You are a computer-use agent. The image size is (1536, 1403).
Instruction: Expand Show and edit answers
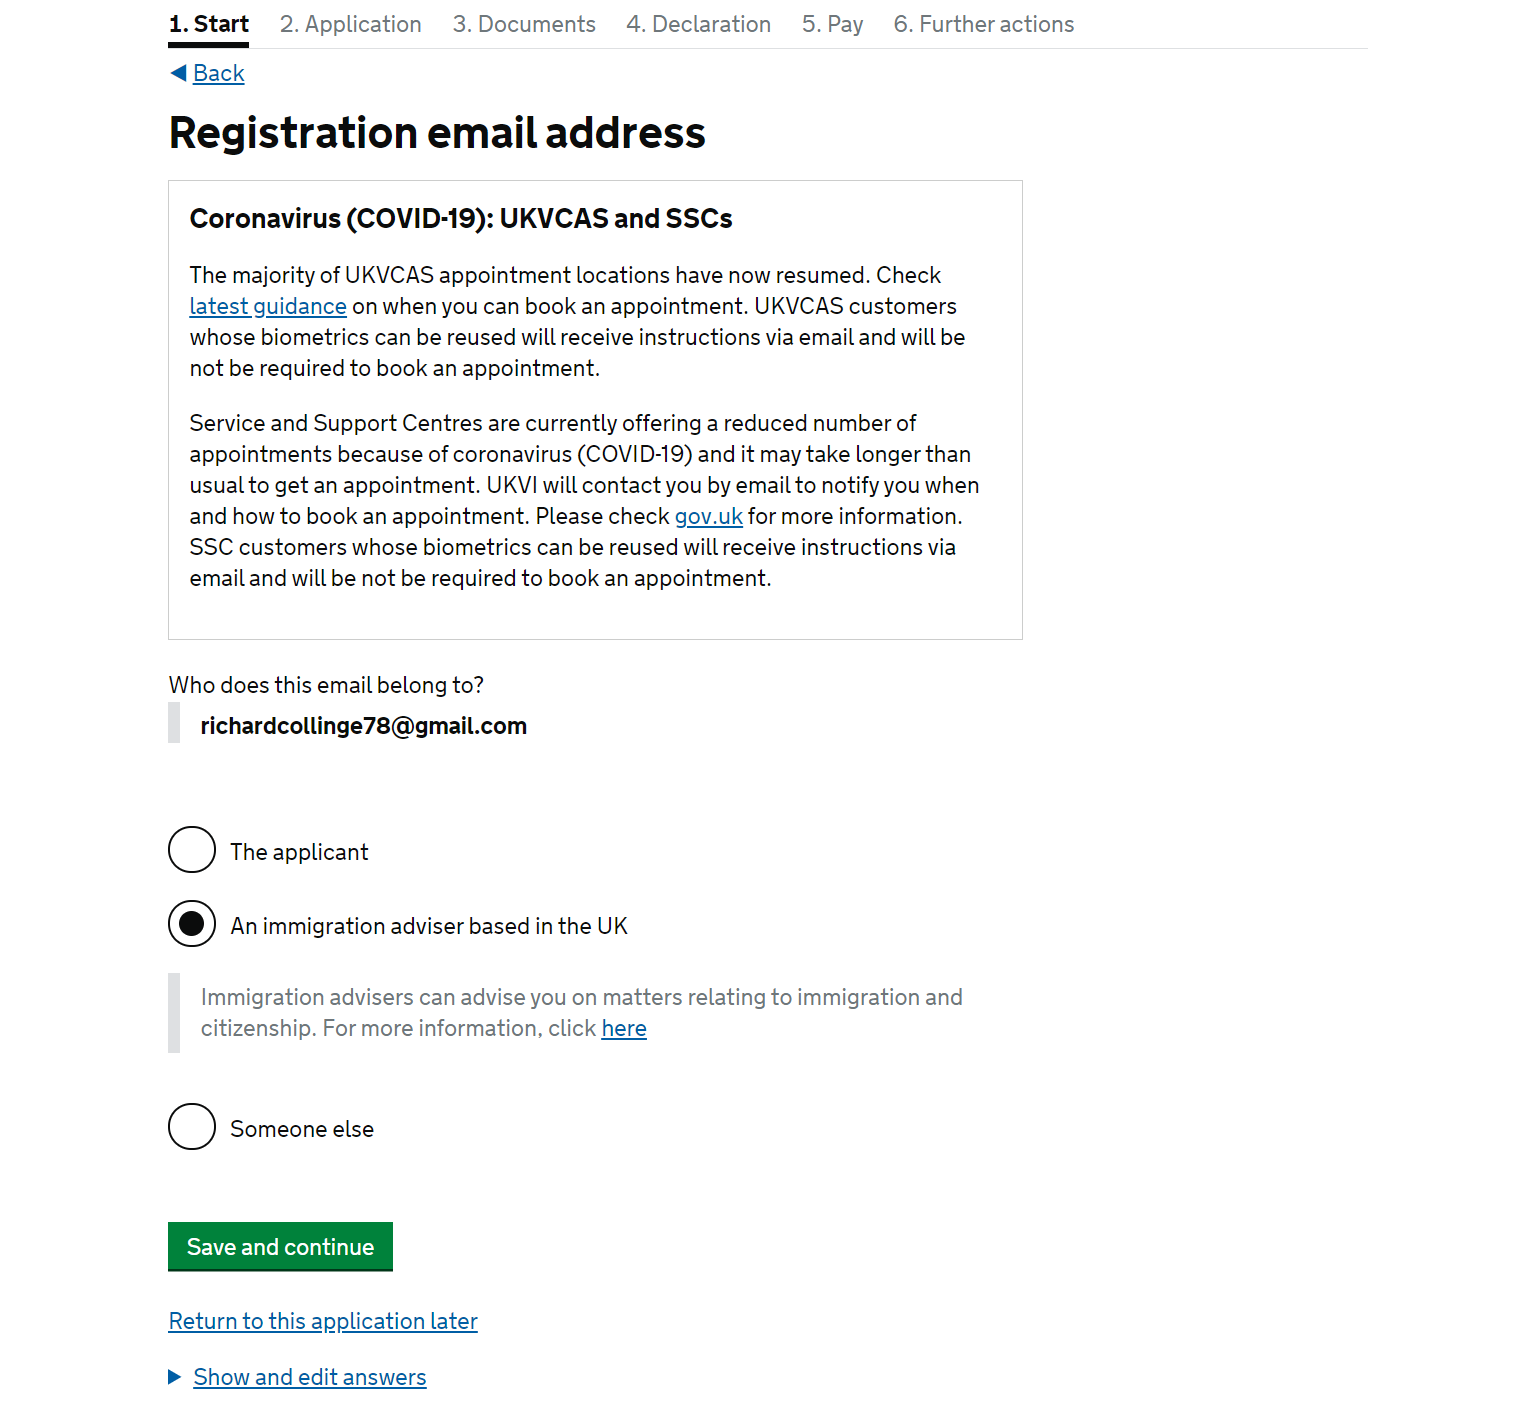(310, 1377)
